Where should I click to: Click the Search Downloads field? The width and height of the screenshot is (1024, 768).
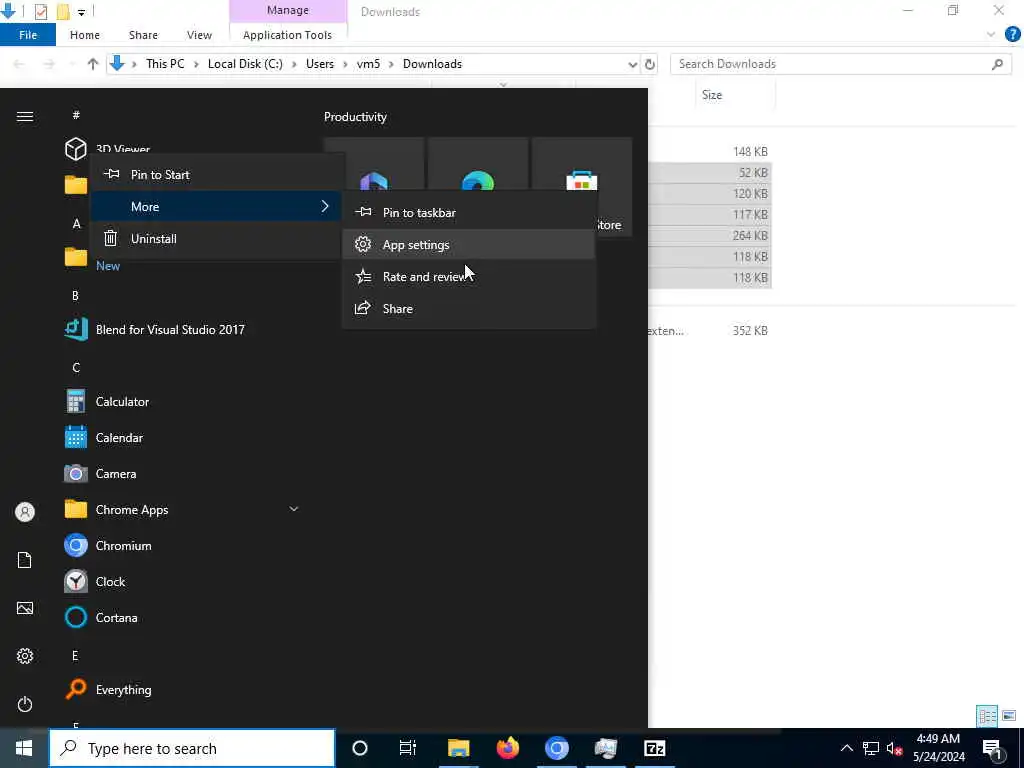point(840,64)
